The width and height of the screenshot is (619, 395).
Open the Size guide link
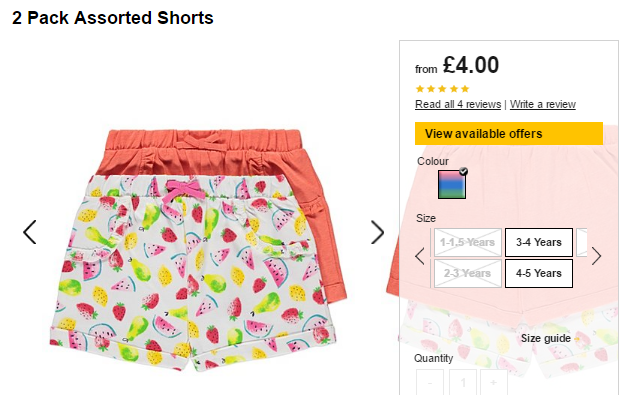(x=546, y=339)
